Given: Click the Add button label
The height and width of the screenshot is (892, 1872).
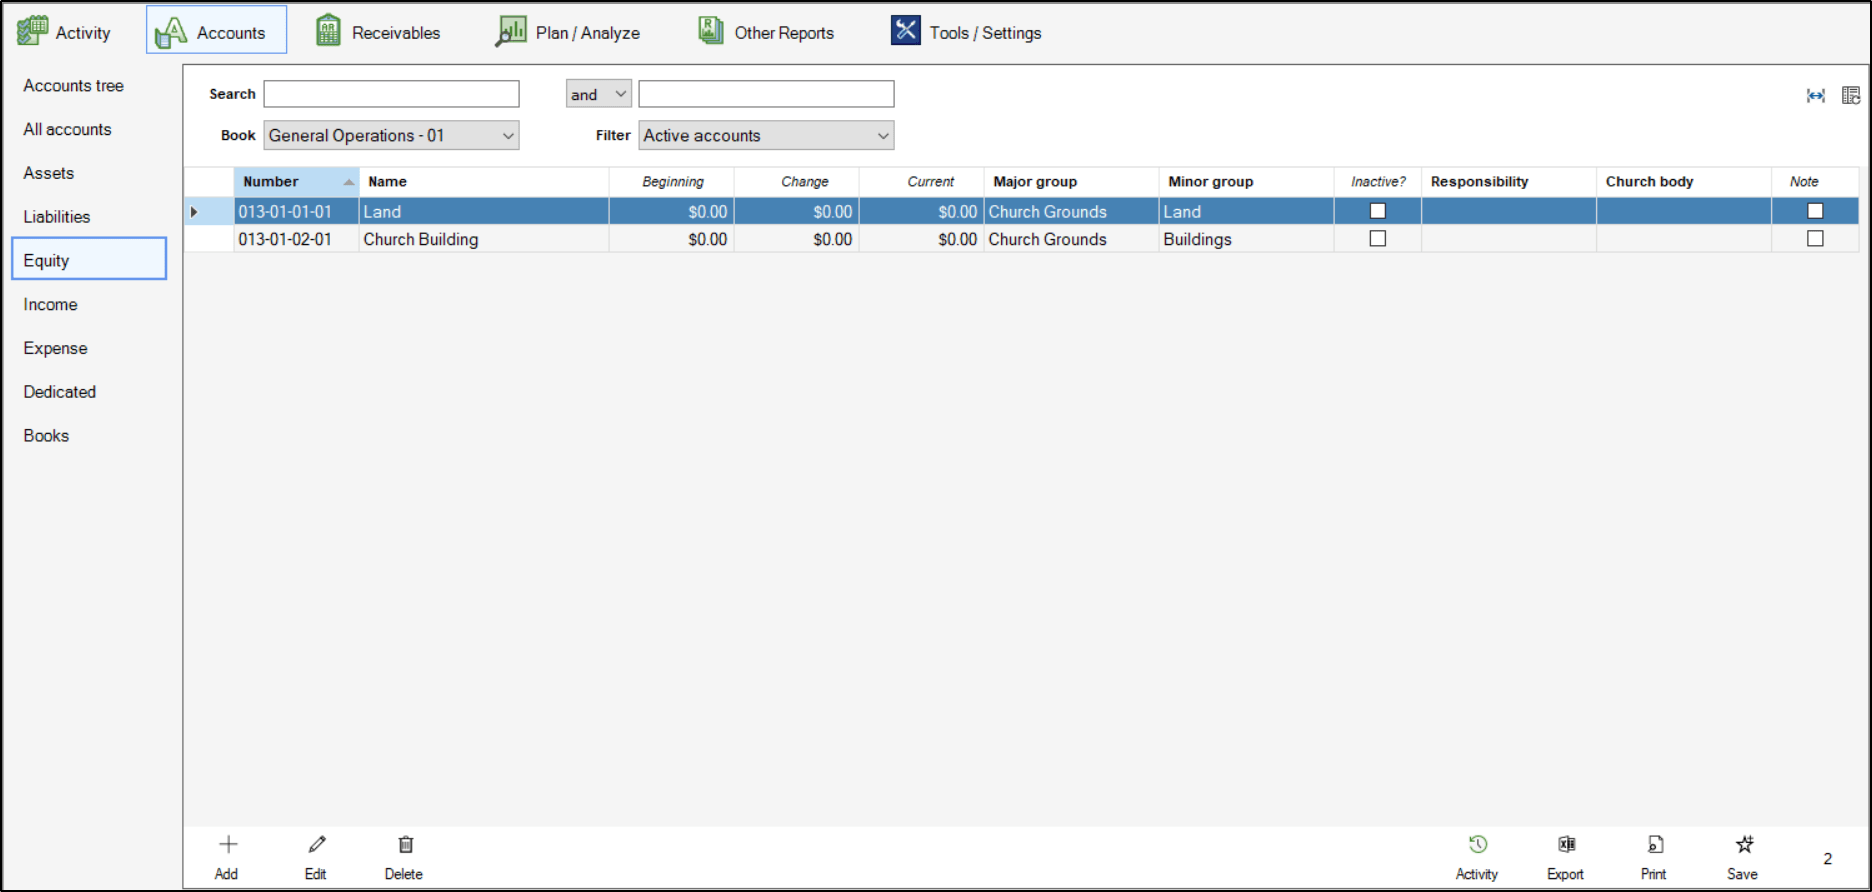Looking at the screenshot, I should tap(226, 874).
